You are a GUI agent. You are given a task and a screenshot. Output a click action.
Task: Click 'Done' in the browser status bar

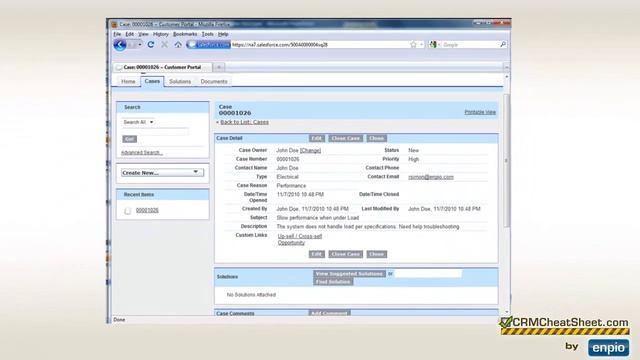pyautogui.click(x=119, y=320)
